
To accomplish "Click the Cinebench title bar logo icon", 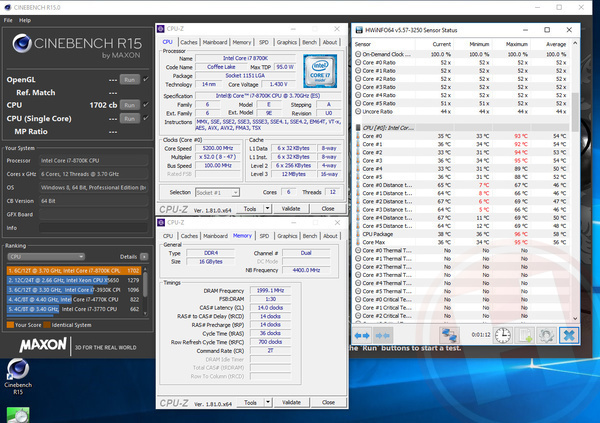I will pos(7,7).
